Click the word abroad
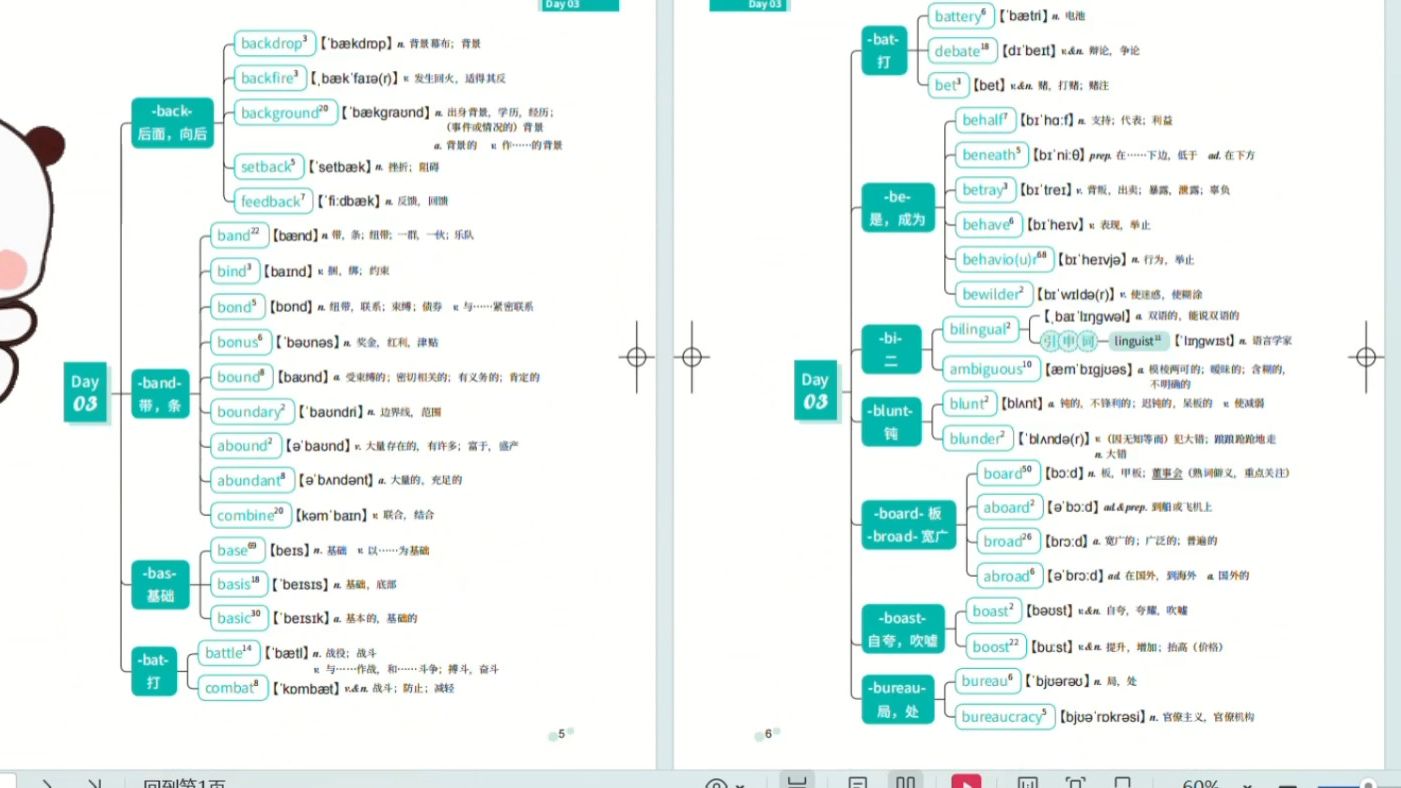The height and width of the screenshot is (788, 1401). pyautogui.click(x=1009, y=576)
